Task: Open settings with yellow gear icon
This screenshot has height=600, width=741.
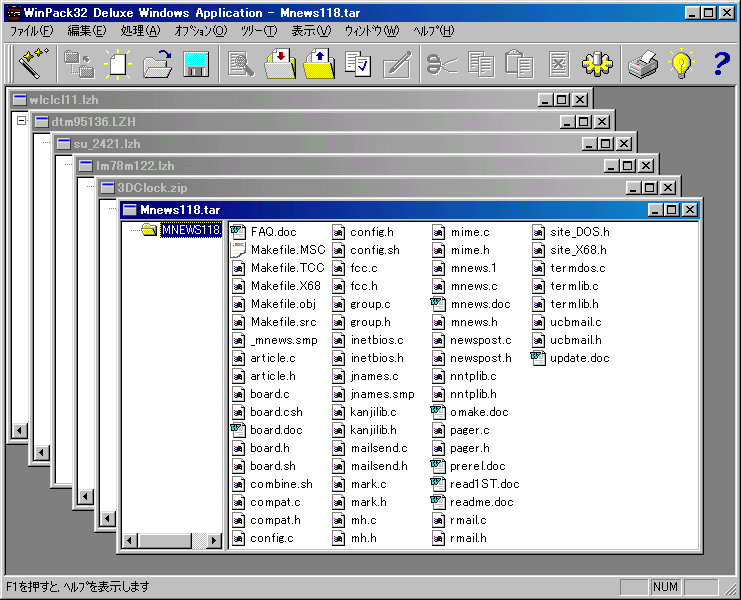Action: [597, 63]
